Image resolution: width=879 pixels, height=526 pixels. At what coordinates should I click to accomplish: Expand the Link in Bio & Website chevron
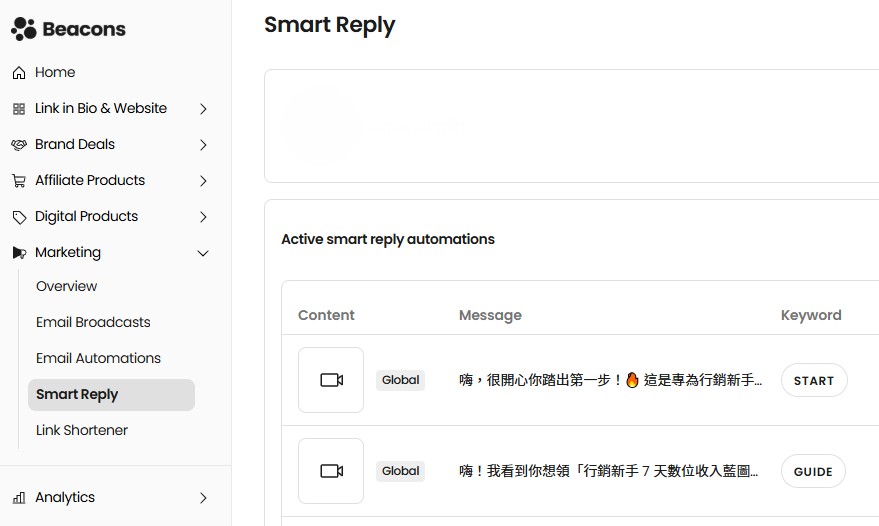203,109
